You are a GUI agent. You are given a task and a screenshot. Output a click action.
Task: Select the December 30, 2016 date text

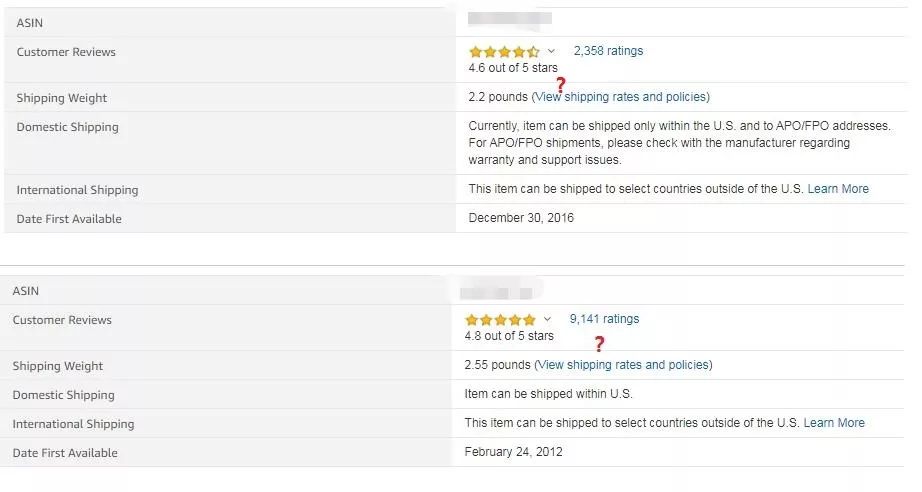click(x=521, y=218)
